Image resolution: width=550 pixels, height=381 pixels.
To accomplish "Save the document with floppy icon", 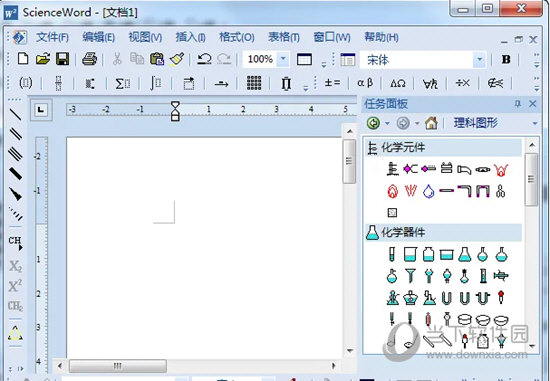I will click(x=63, y=59).
